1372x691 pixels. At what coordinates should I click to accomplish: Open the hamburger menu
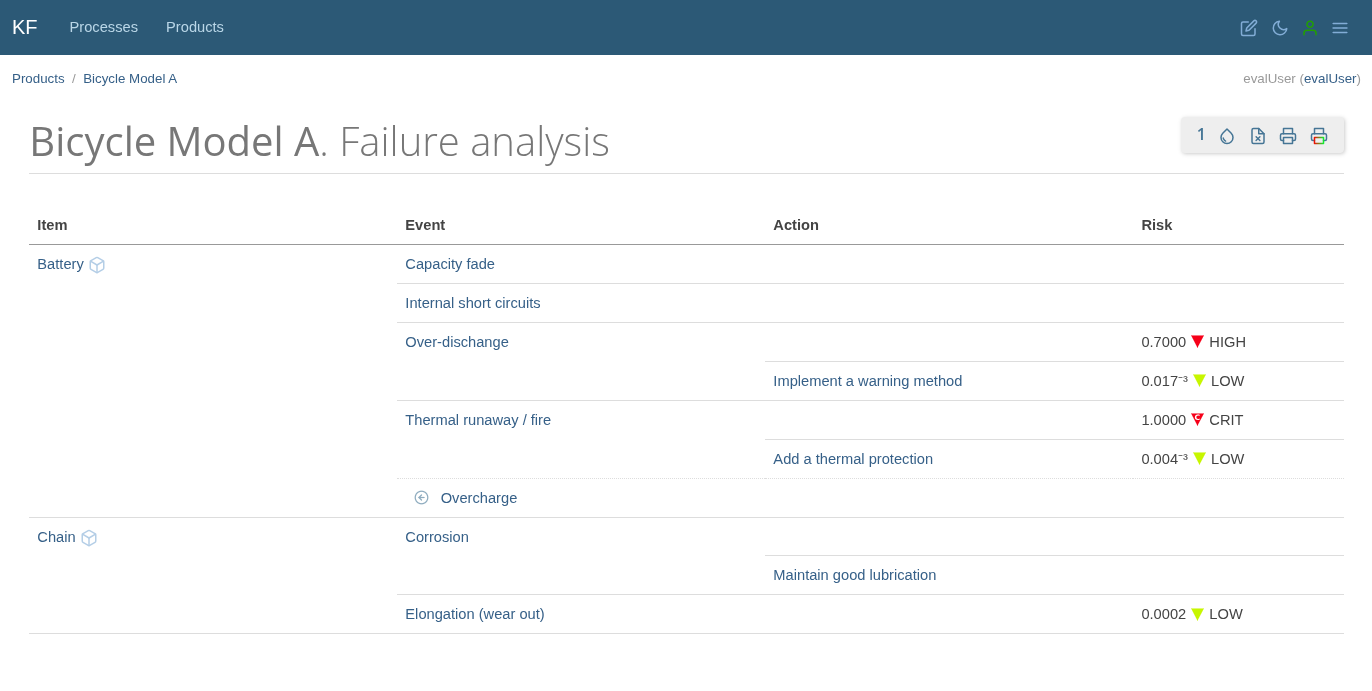point(1340,28)
